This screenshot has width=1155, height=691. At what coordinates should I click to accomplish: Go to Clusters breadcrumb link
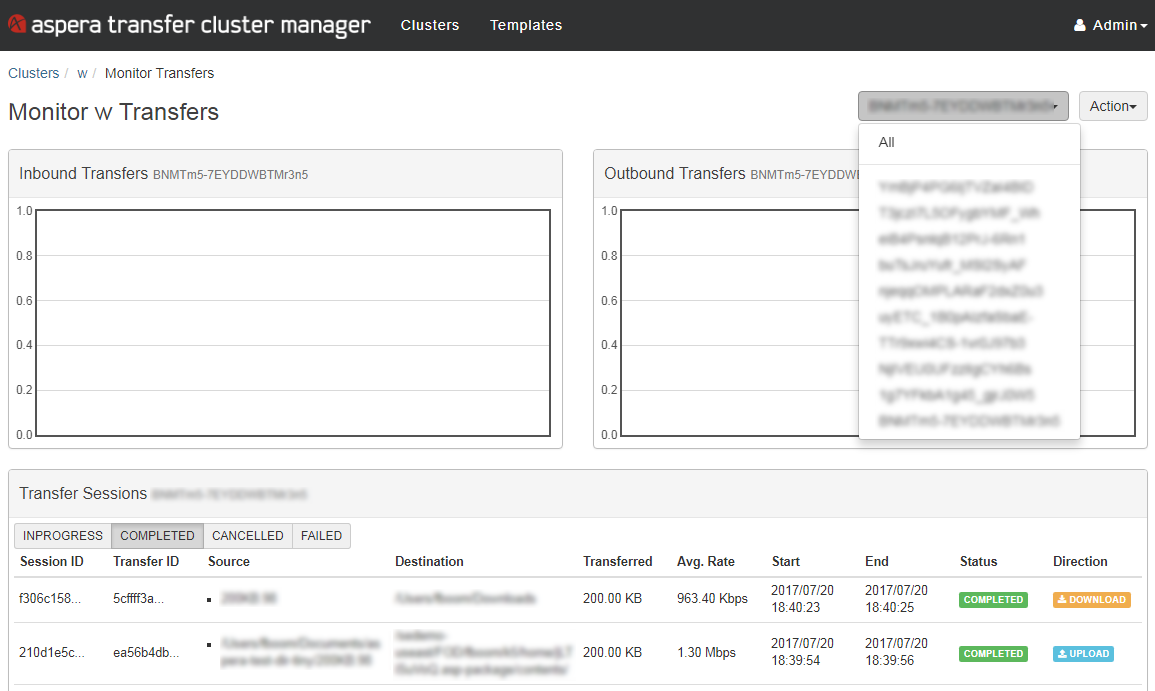point(34,73)
